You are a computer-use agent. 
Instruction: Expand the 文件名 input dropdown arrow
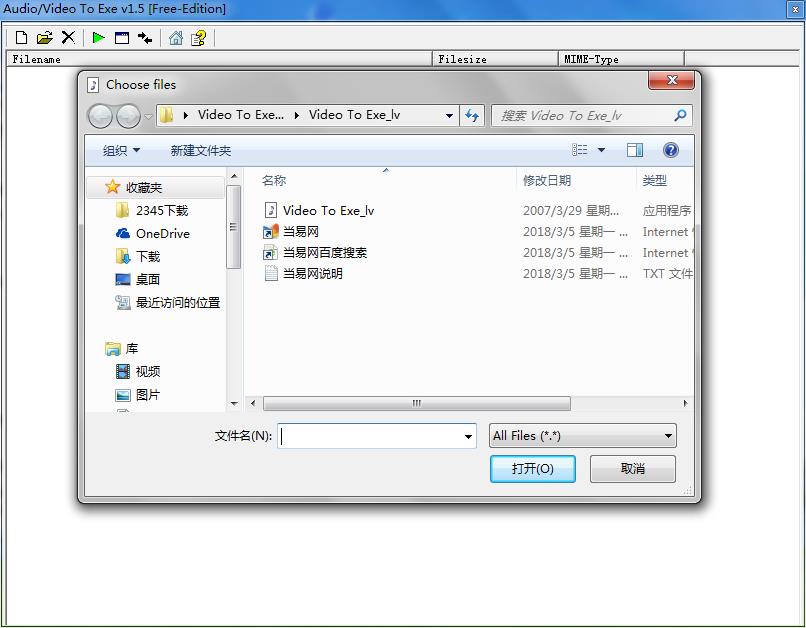pyautogui.click(x=467, y=435)
